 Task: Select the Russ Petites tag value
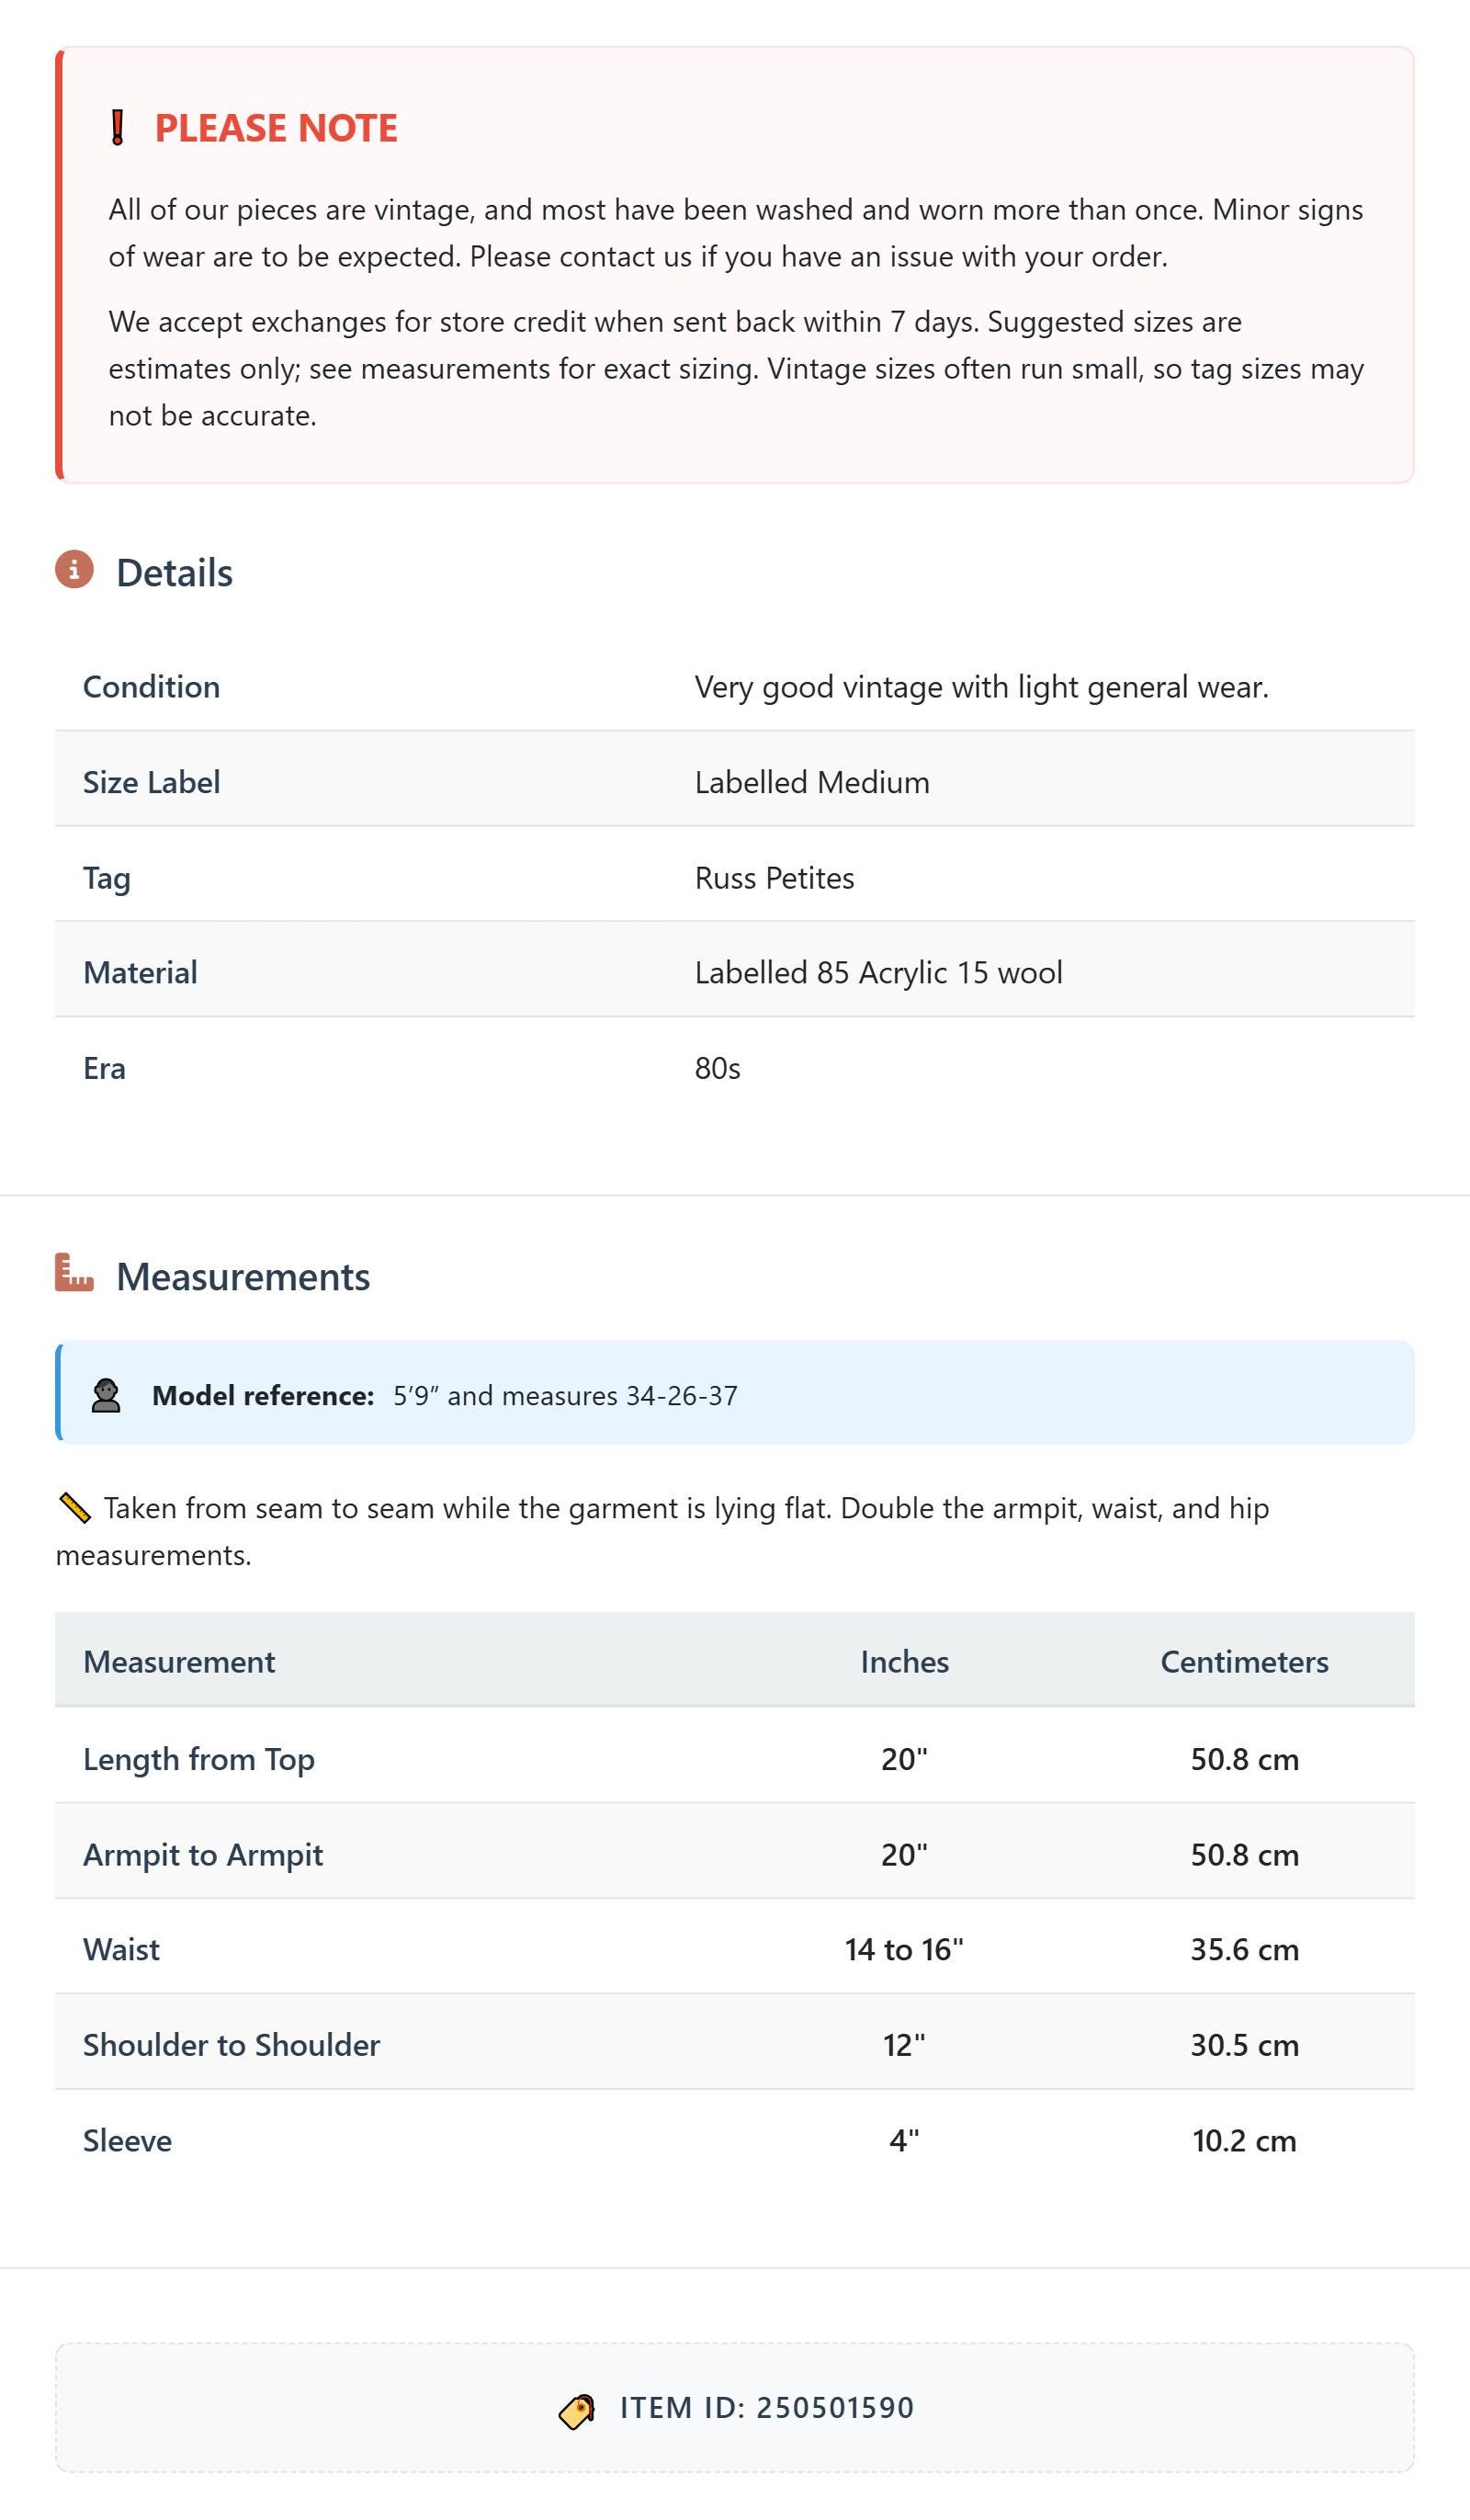pyautogui.click(x=775, y=878)
